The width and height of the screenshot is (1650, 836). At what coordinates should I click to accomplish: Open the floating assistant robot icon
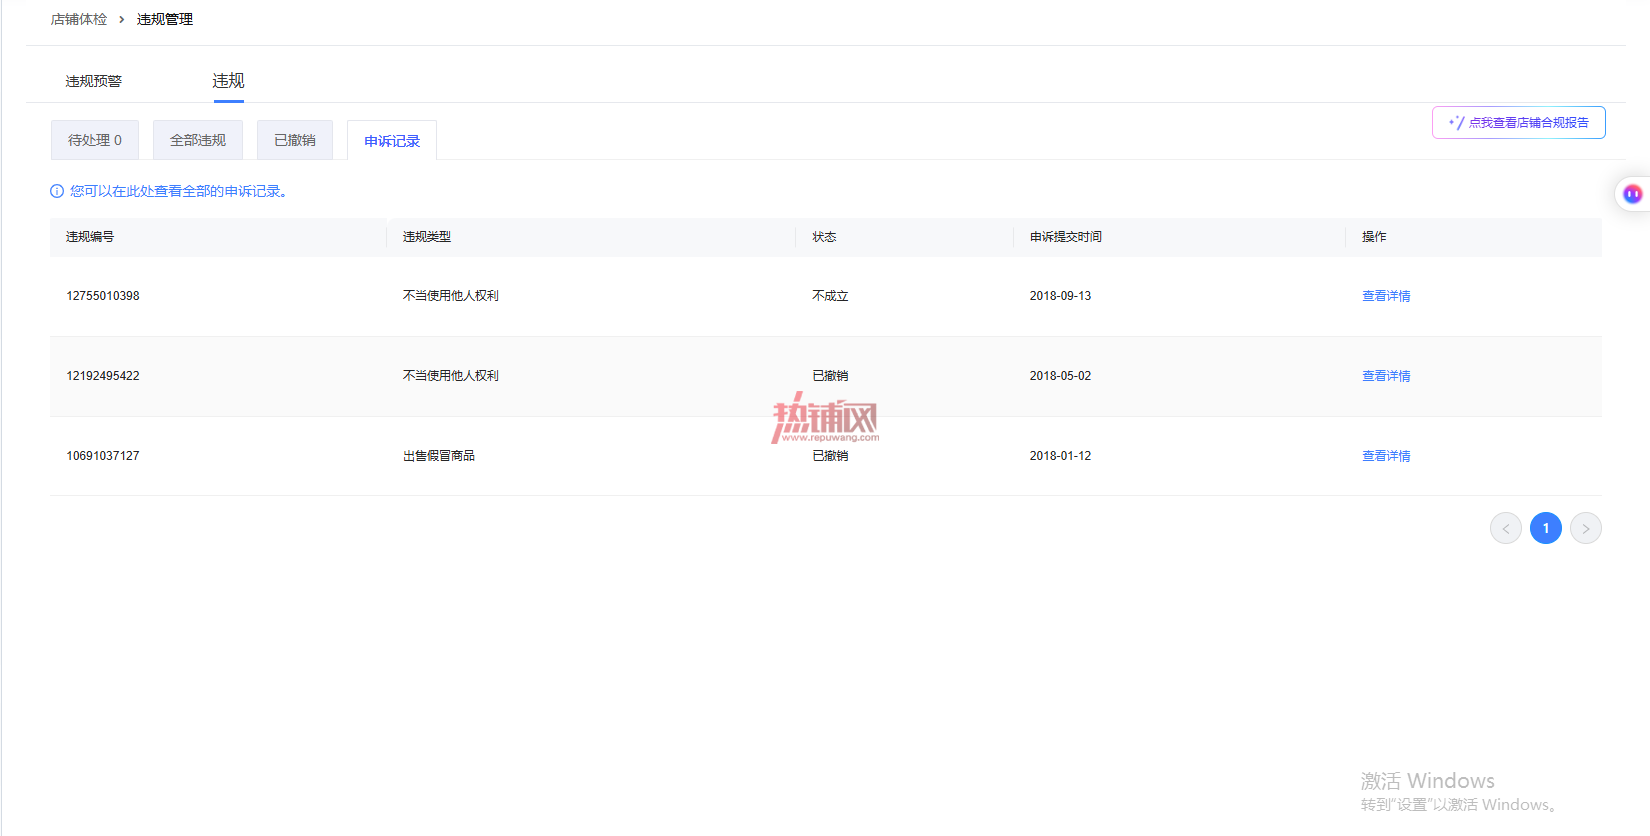click(1632, 194)
